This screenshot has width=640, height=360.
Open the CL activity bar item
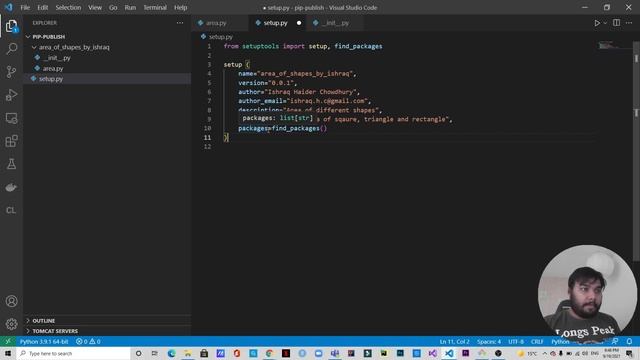tap(11, 210)
